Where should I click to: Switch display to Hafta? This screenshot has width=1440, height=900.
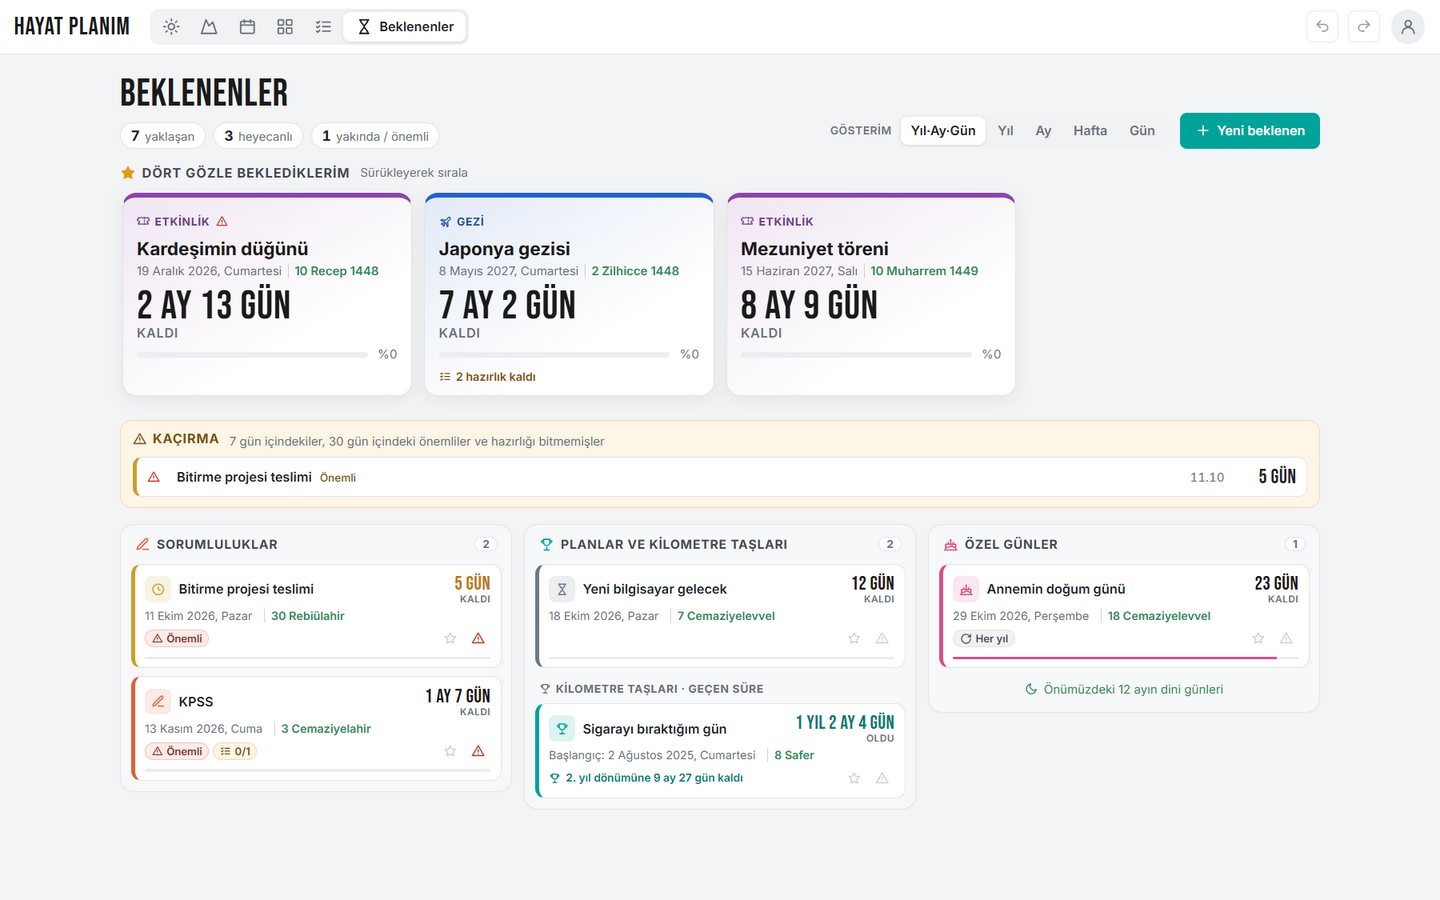pos(1090,131)
